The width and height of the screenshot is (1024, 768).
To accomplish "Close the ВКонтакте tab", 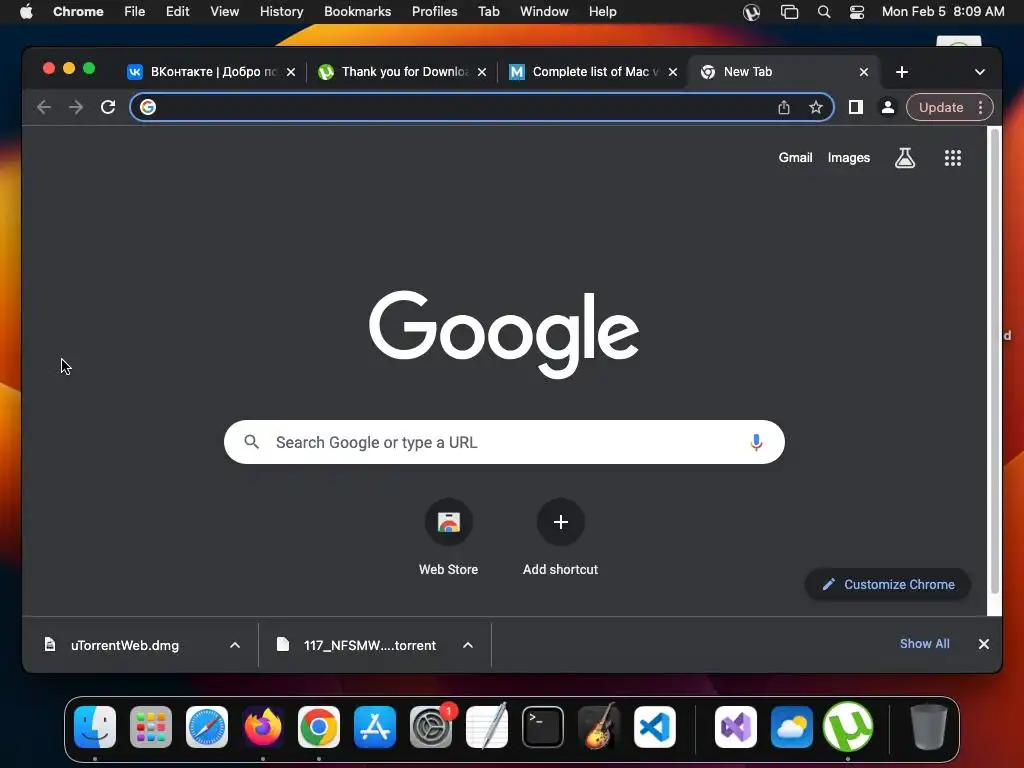I will (x=291, y=72).
